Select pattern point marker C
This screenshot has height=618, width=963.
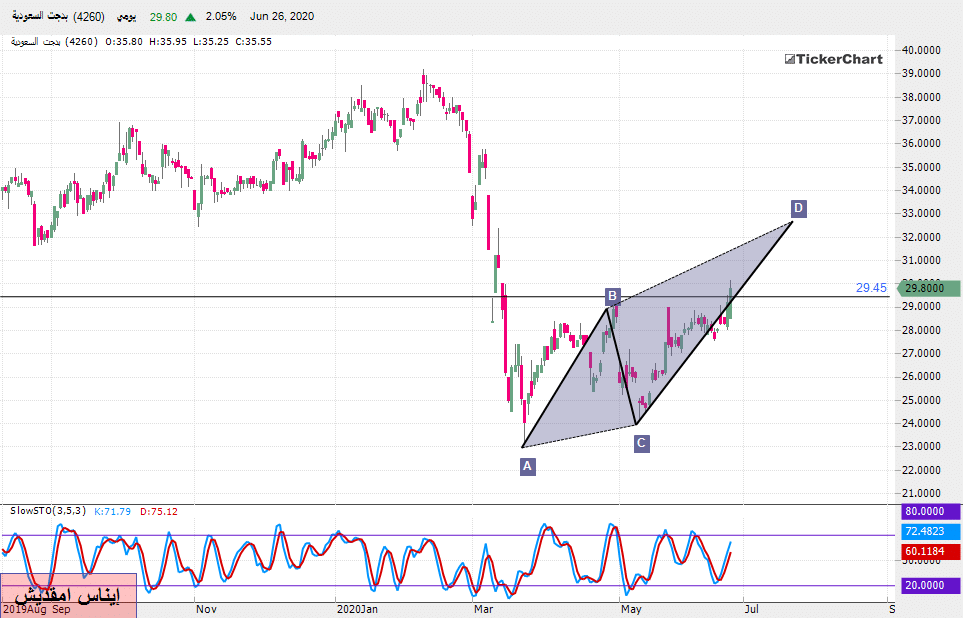[x=641, y=443]
